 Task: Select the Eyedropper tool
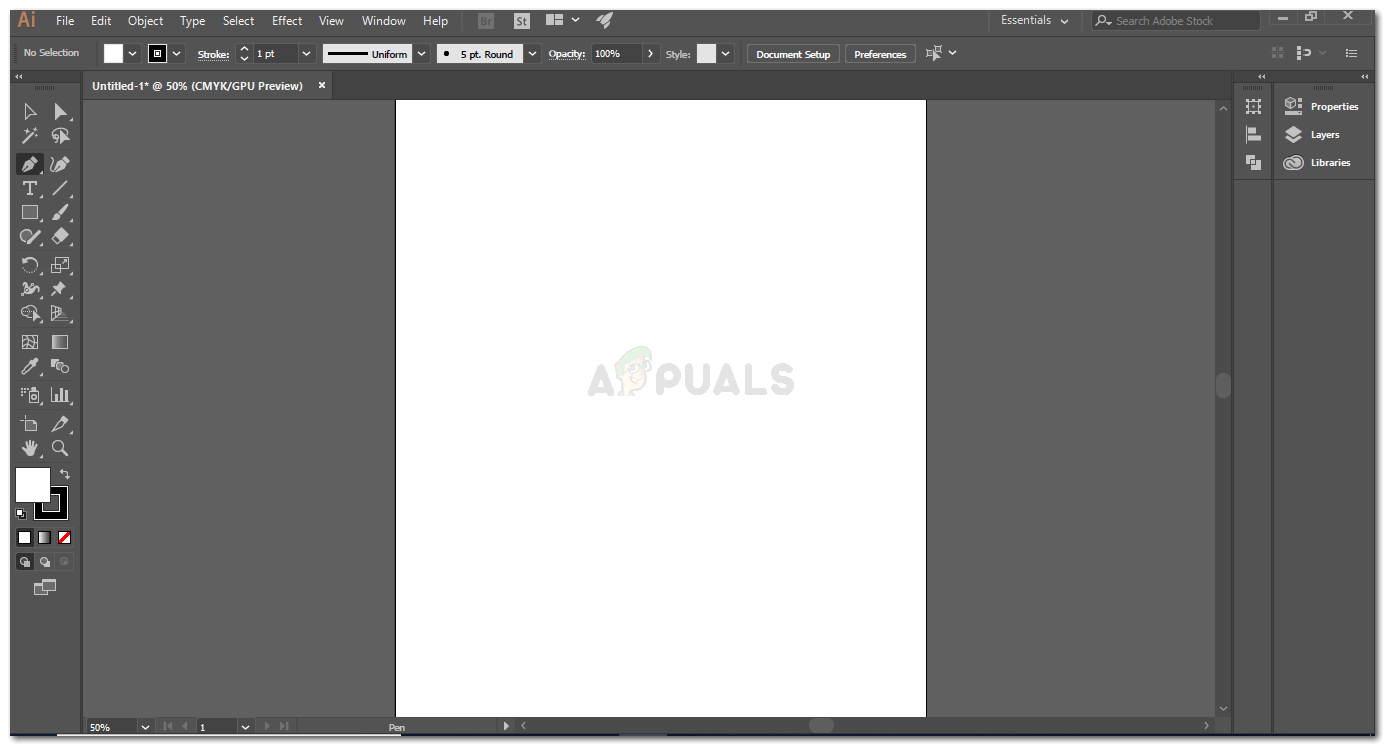30,366
